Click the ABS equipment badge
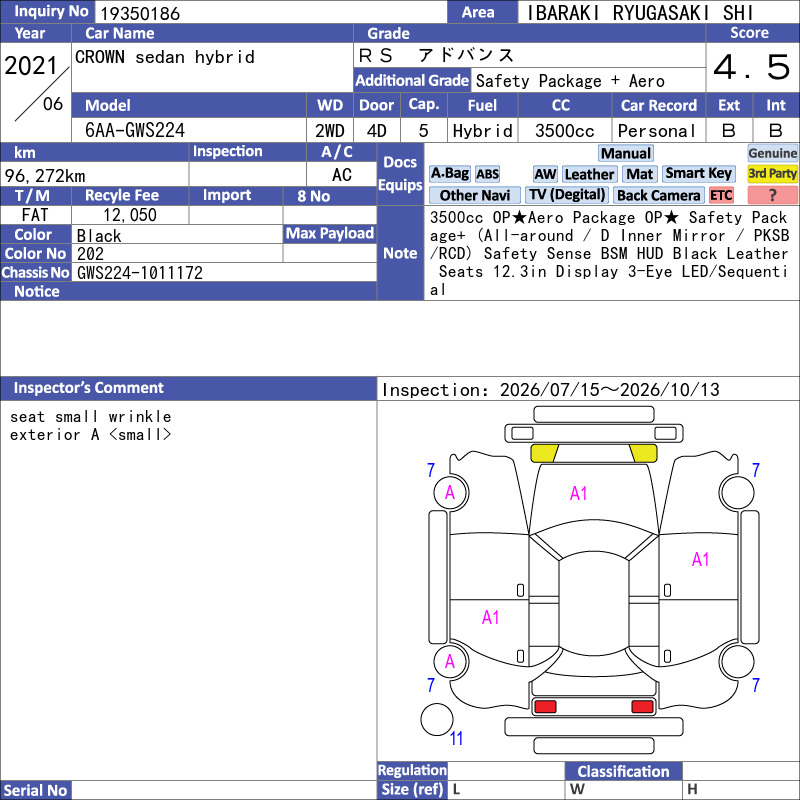The height and width of the screenshot is (800, 800). [x=487, y=174]
